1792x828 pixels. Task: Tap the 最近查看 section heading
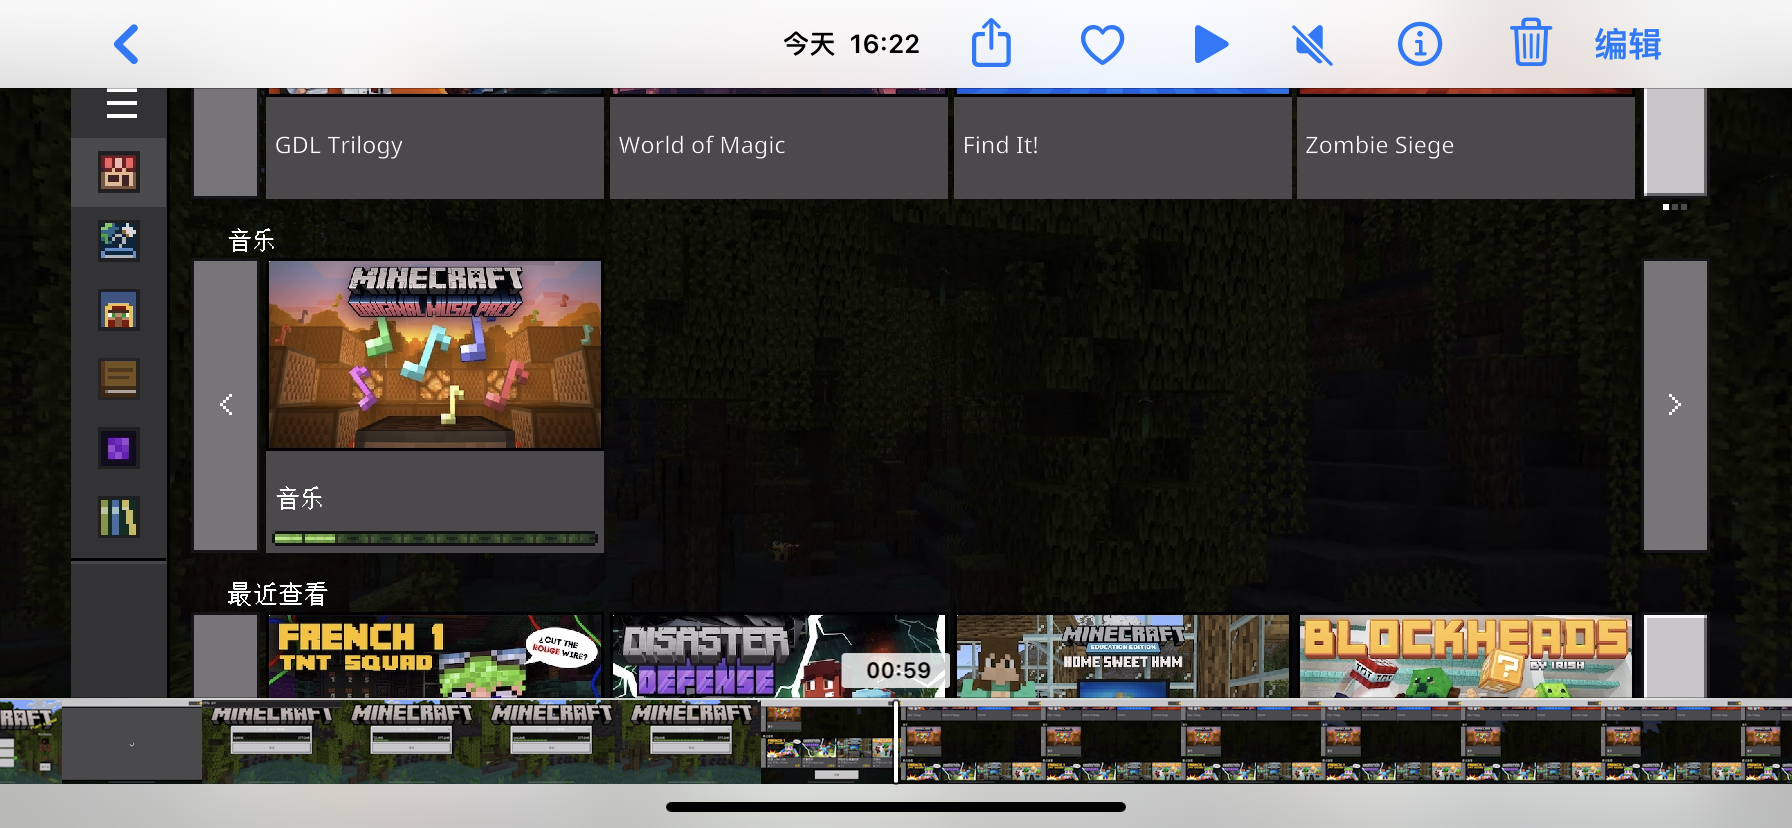tap(277, 594)
